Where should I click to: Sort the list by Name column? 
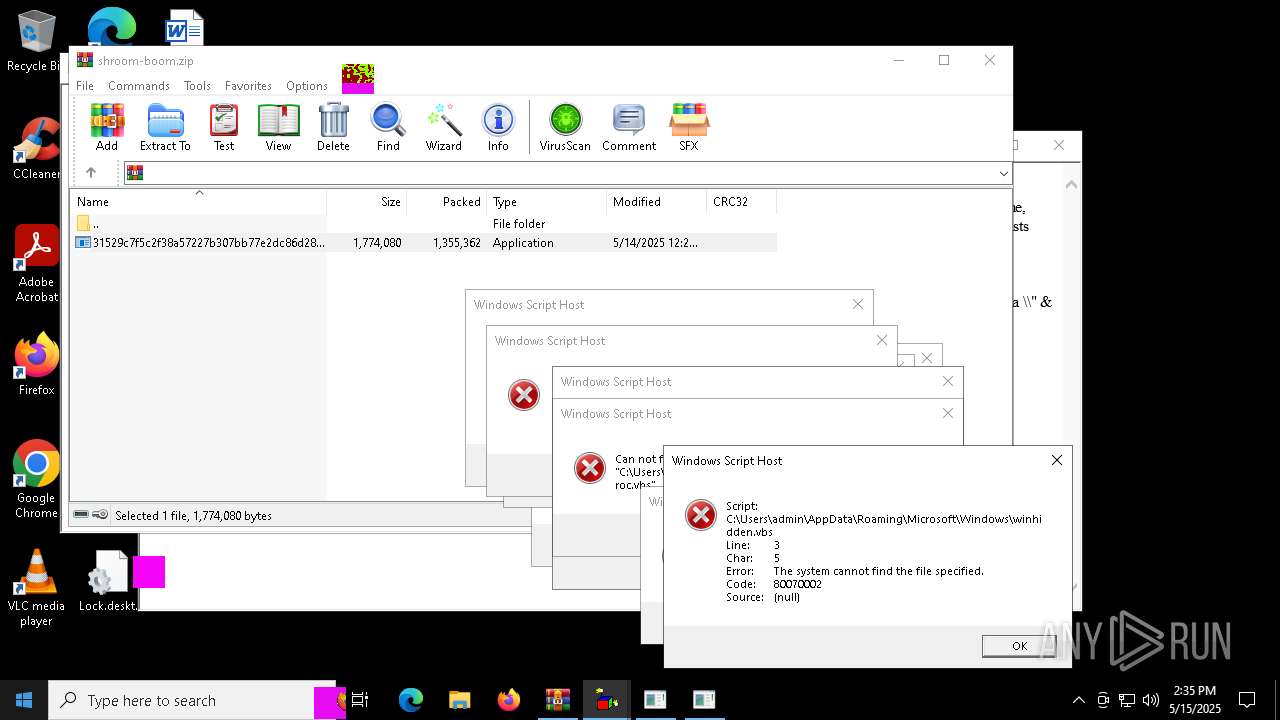coord(198,202)
